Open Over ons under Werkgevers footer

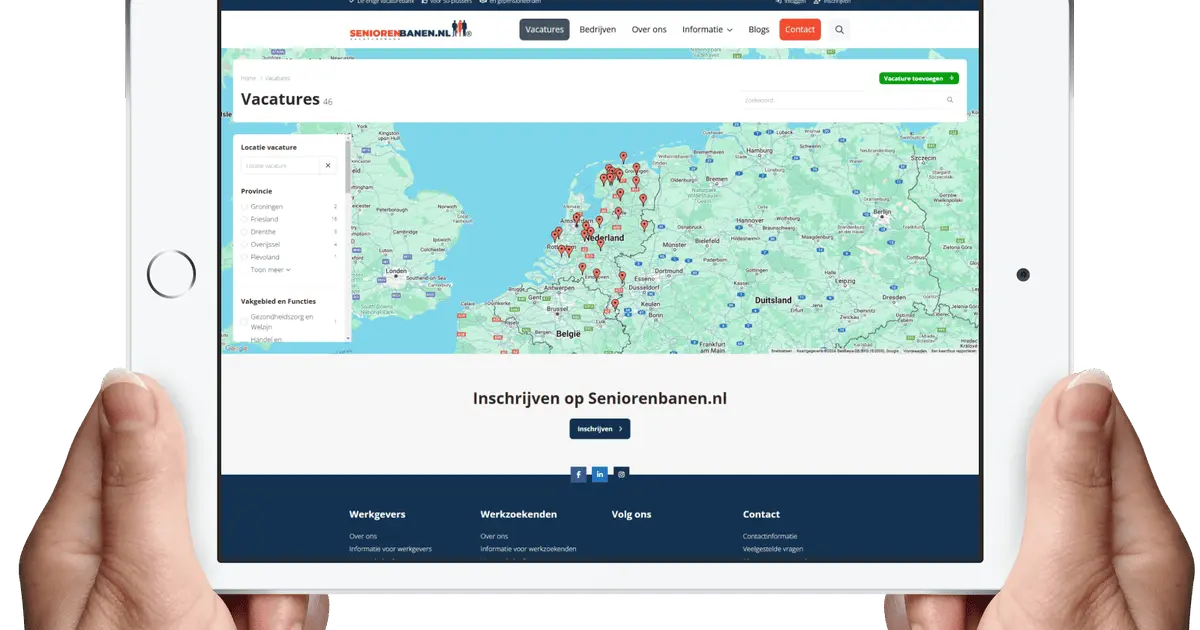coord(363,536)
